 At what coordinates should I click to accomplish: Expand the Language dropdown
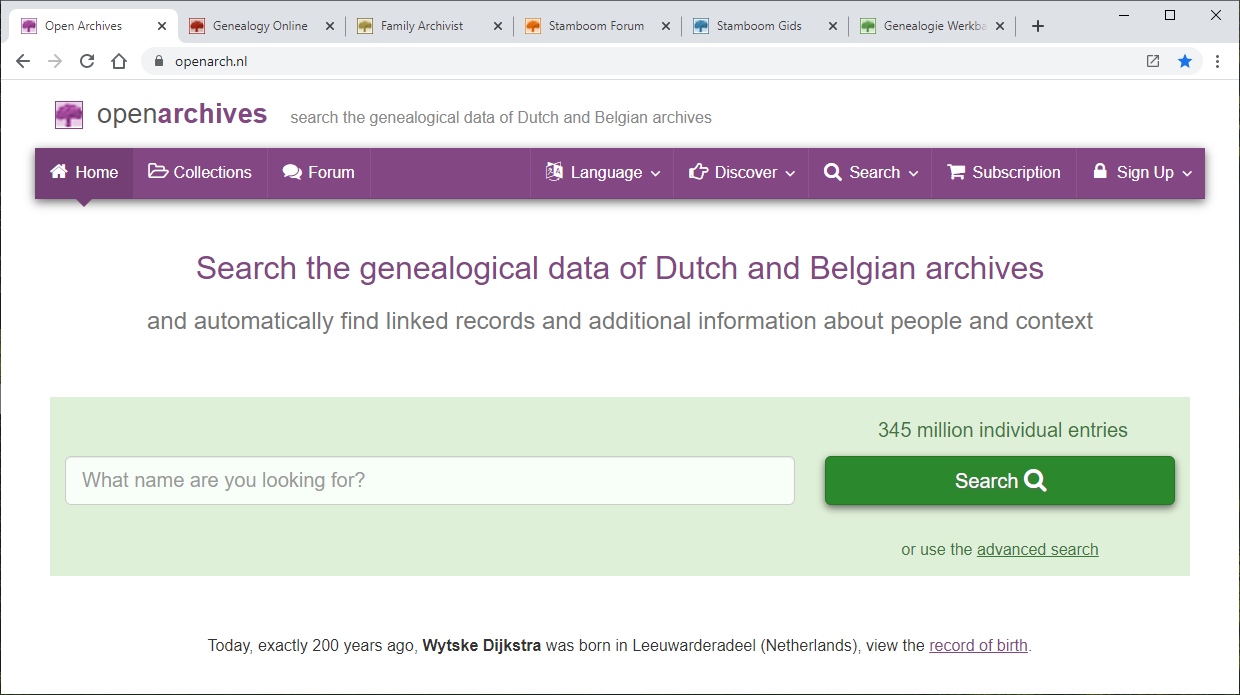[x=603, y=172]
